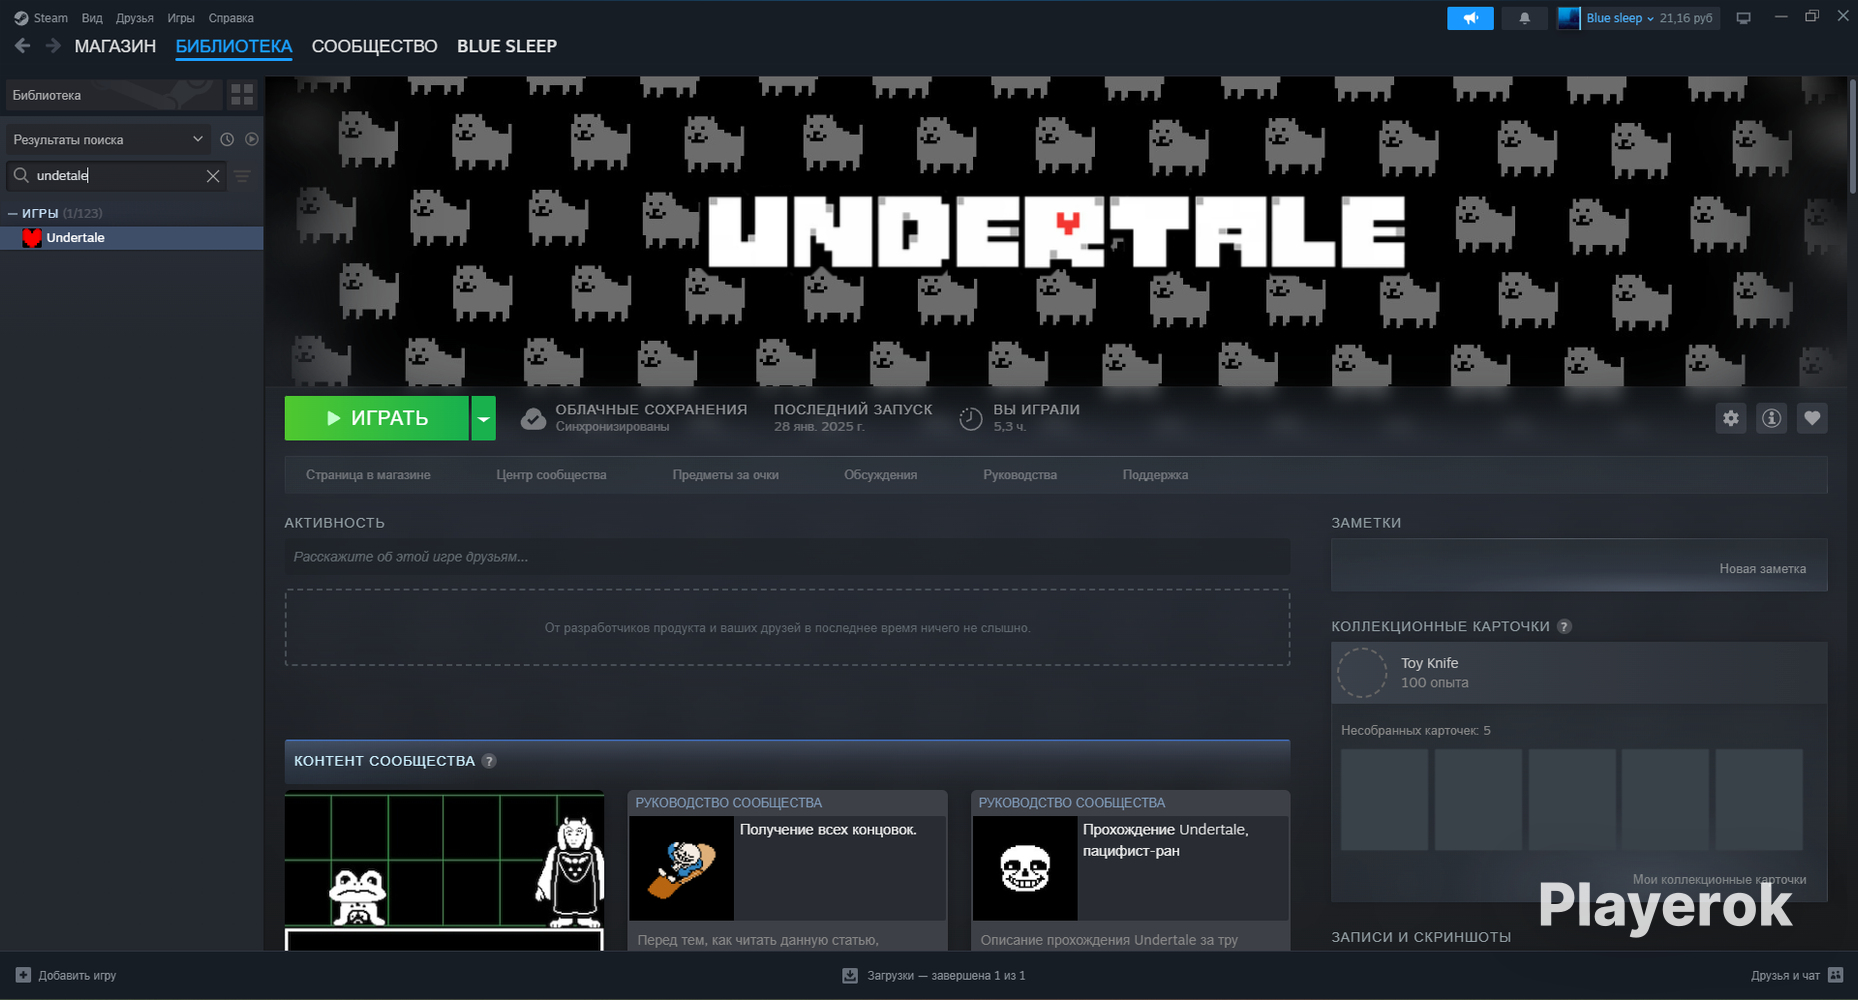Open the Друзья menu
Screen dimensions: 1858x1000
click(x=135, y=18)
